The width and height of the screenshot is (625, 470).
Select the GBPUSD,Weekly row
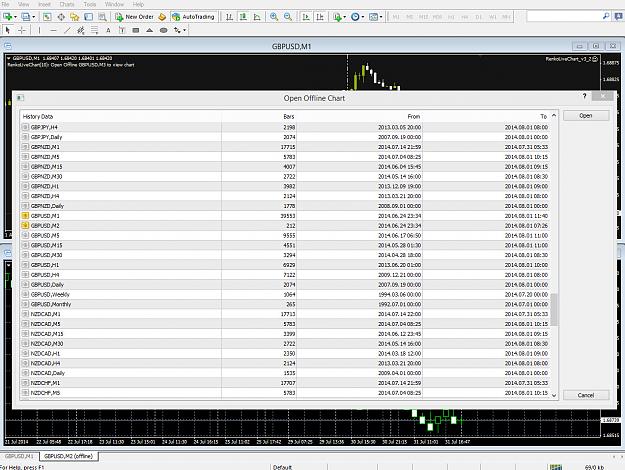click(x=285, y=295)
